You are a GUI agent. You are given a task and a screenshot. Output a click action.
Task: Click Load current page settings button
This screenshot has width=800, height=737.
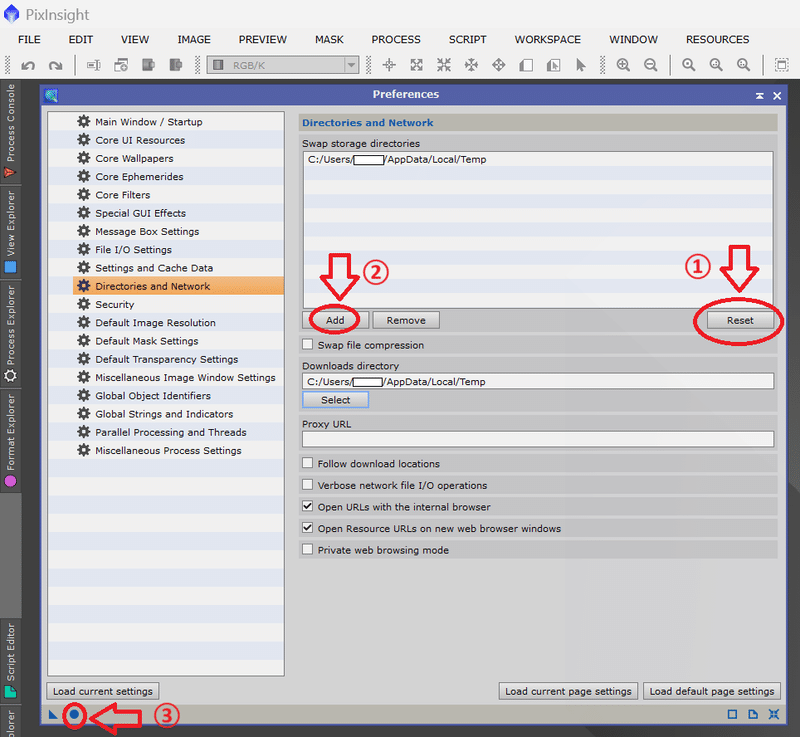[x=568, y=691]
